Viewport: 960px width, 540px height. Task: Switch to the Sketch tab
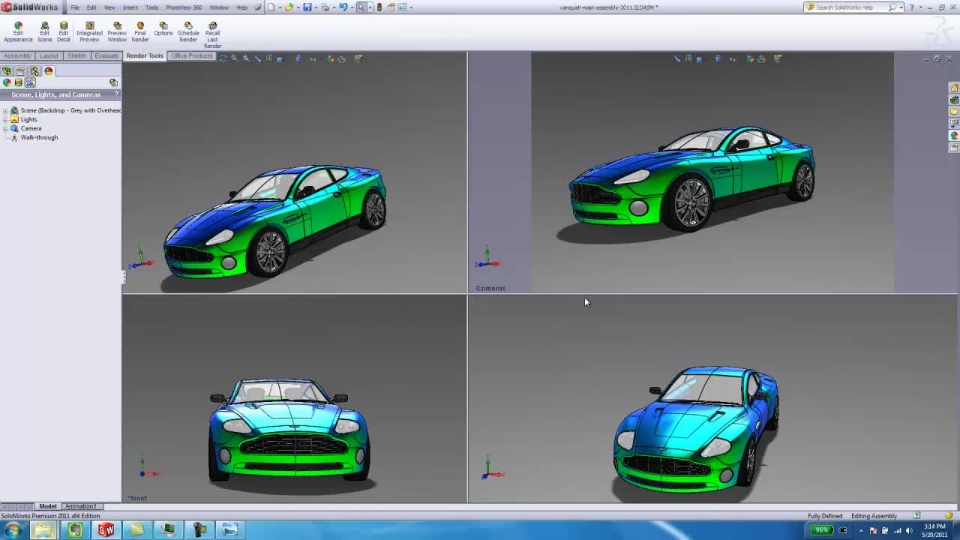coord(77,56)
